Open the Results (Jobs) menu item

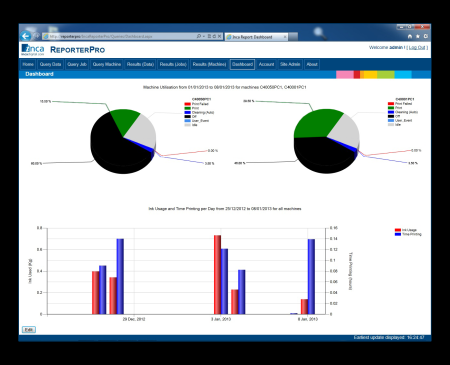point(173,64)
